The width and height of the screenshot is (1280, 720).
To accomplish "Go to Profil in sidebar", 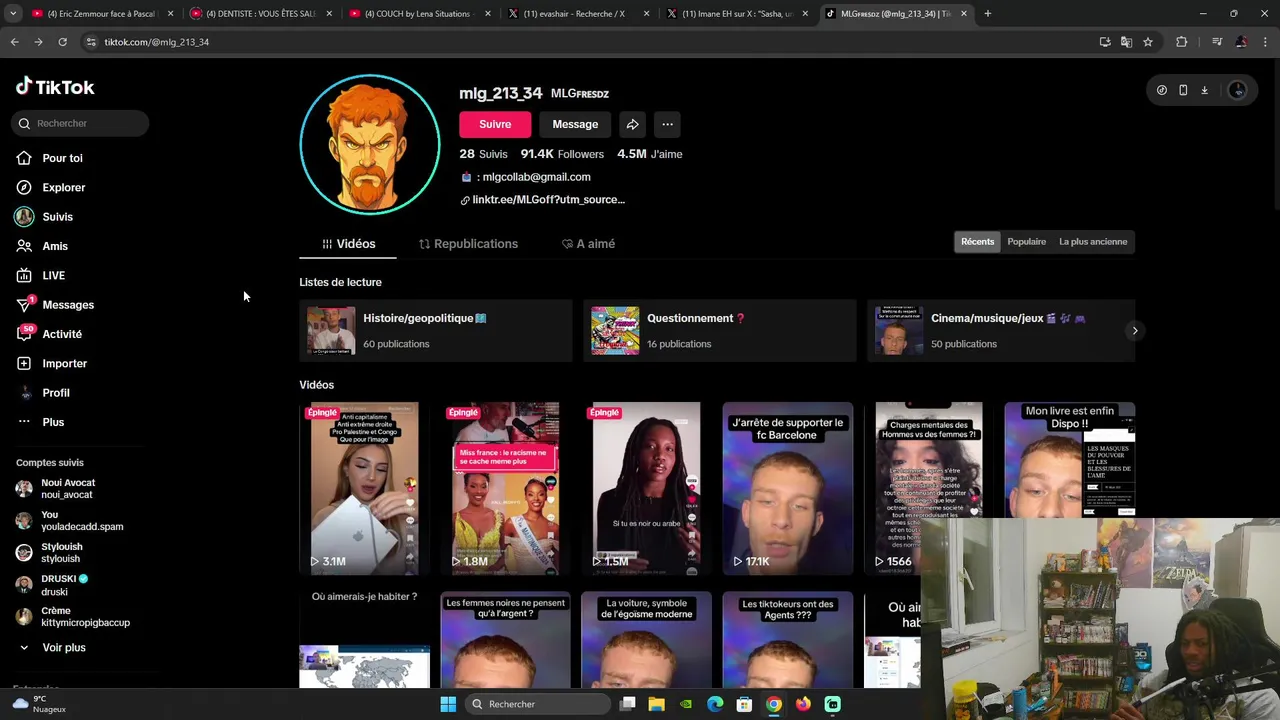I will click(x=56, y=393).
